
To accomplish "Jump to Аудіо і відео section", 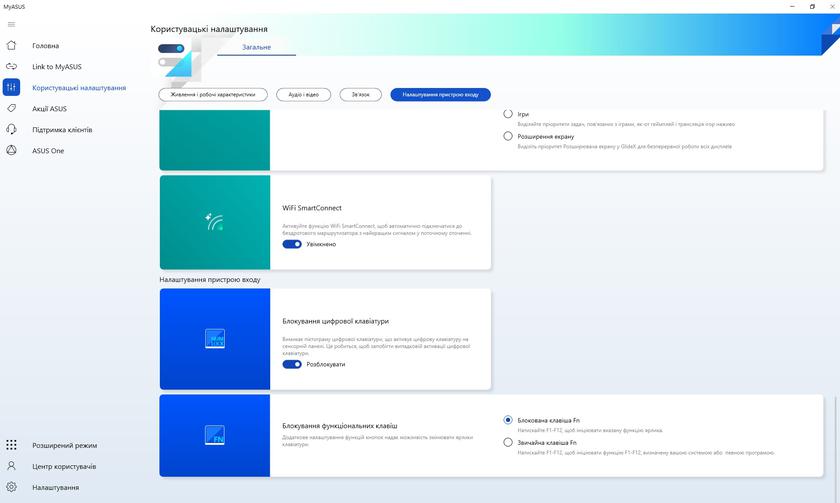I will [x=303, y=94].
